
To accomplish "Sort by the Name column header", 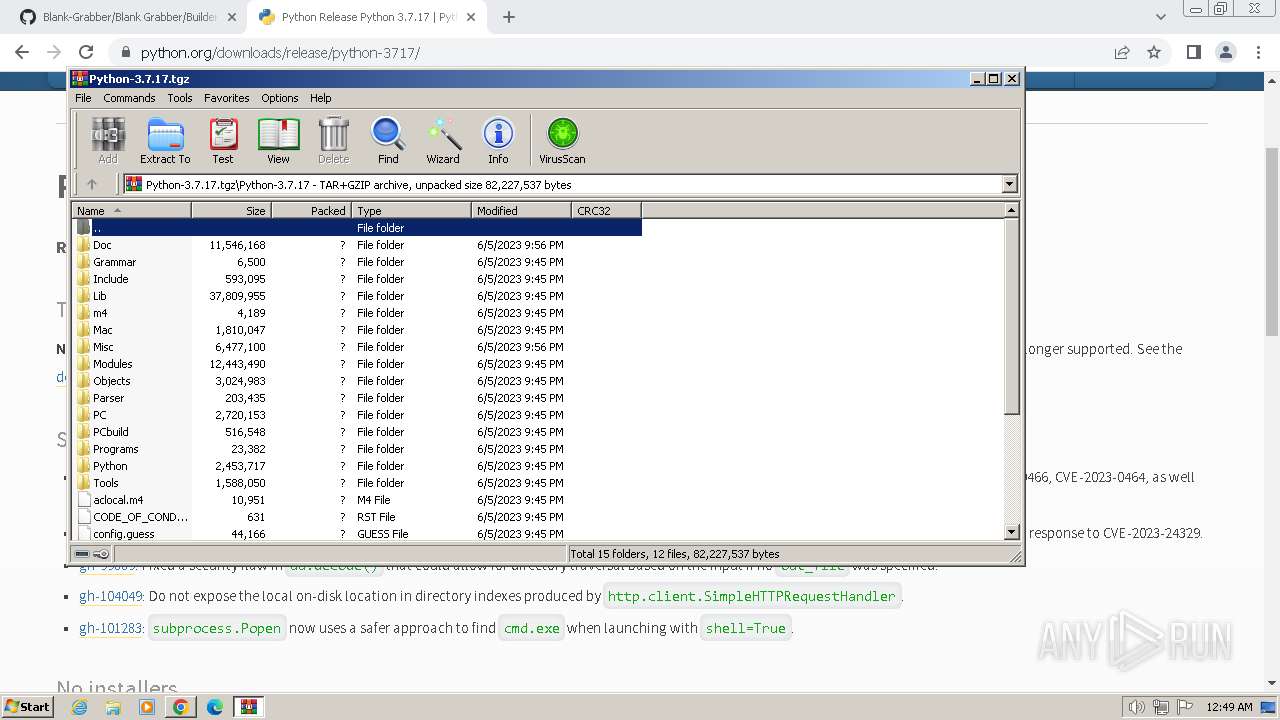I will [x=131, y=210].
